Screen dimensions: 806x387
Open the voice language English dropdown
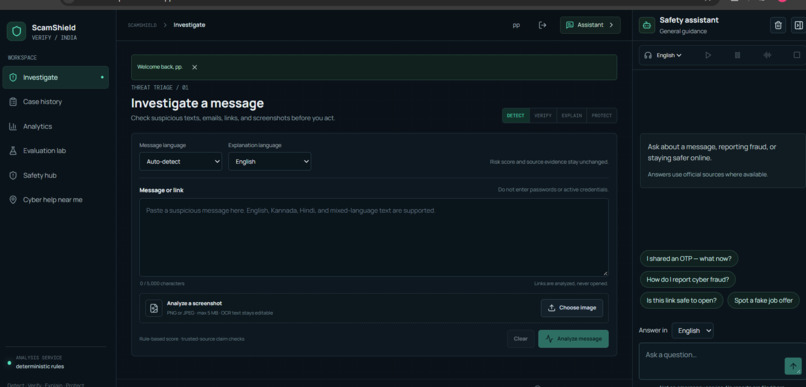669,55
